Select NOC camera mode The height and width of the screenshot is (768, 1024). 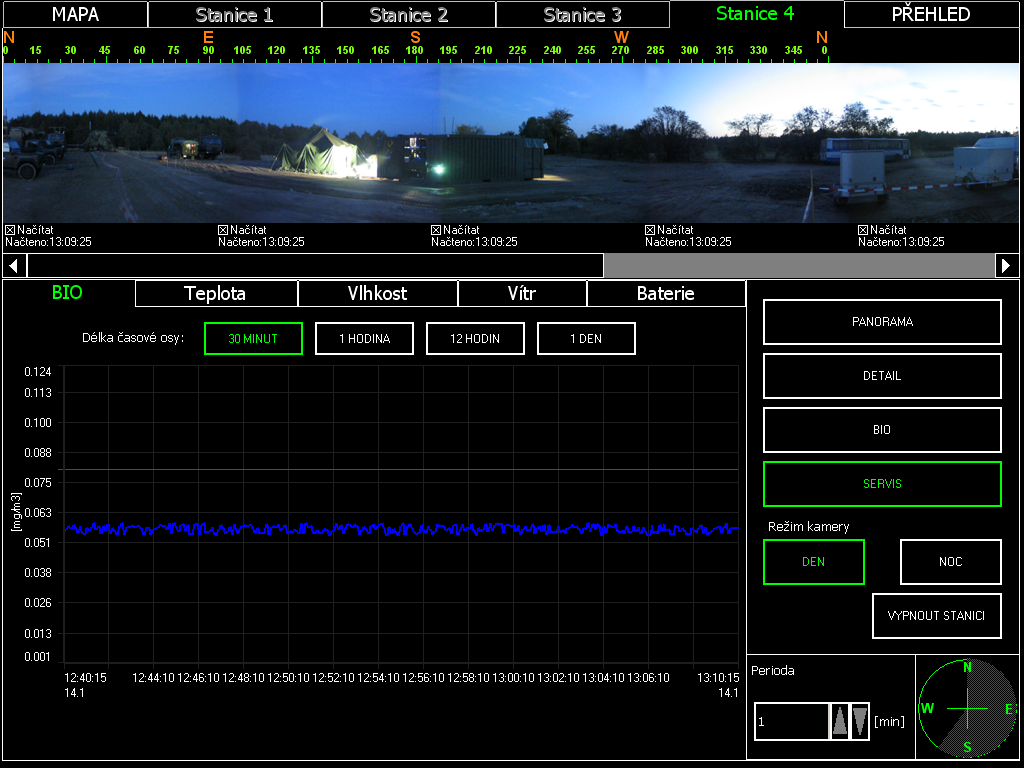(x=950, y=562)
